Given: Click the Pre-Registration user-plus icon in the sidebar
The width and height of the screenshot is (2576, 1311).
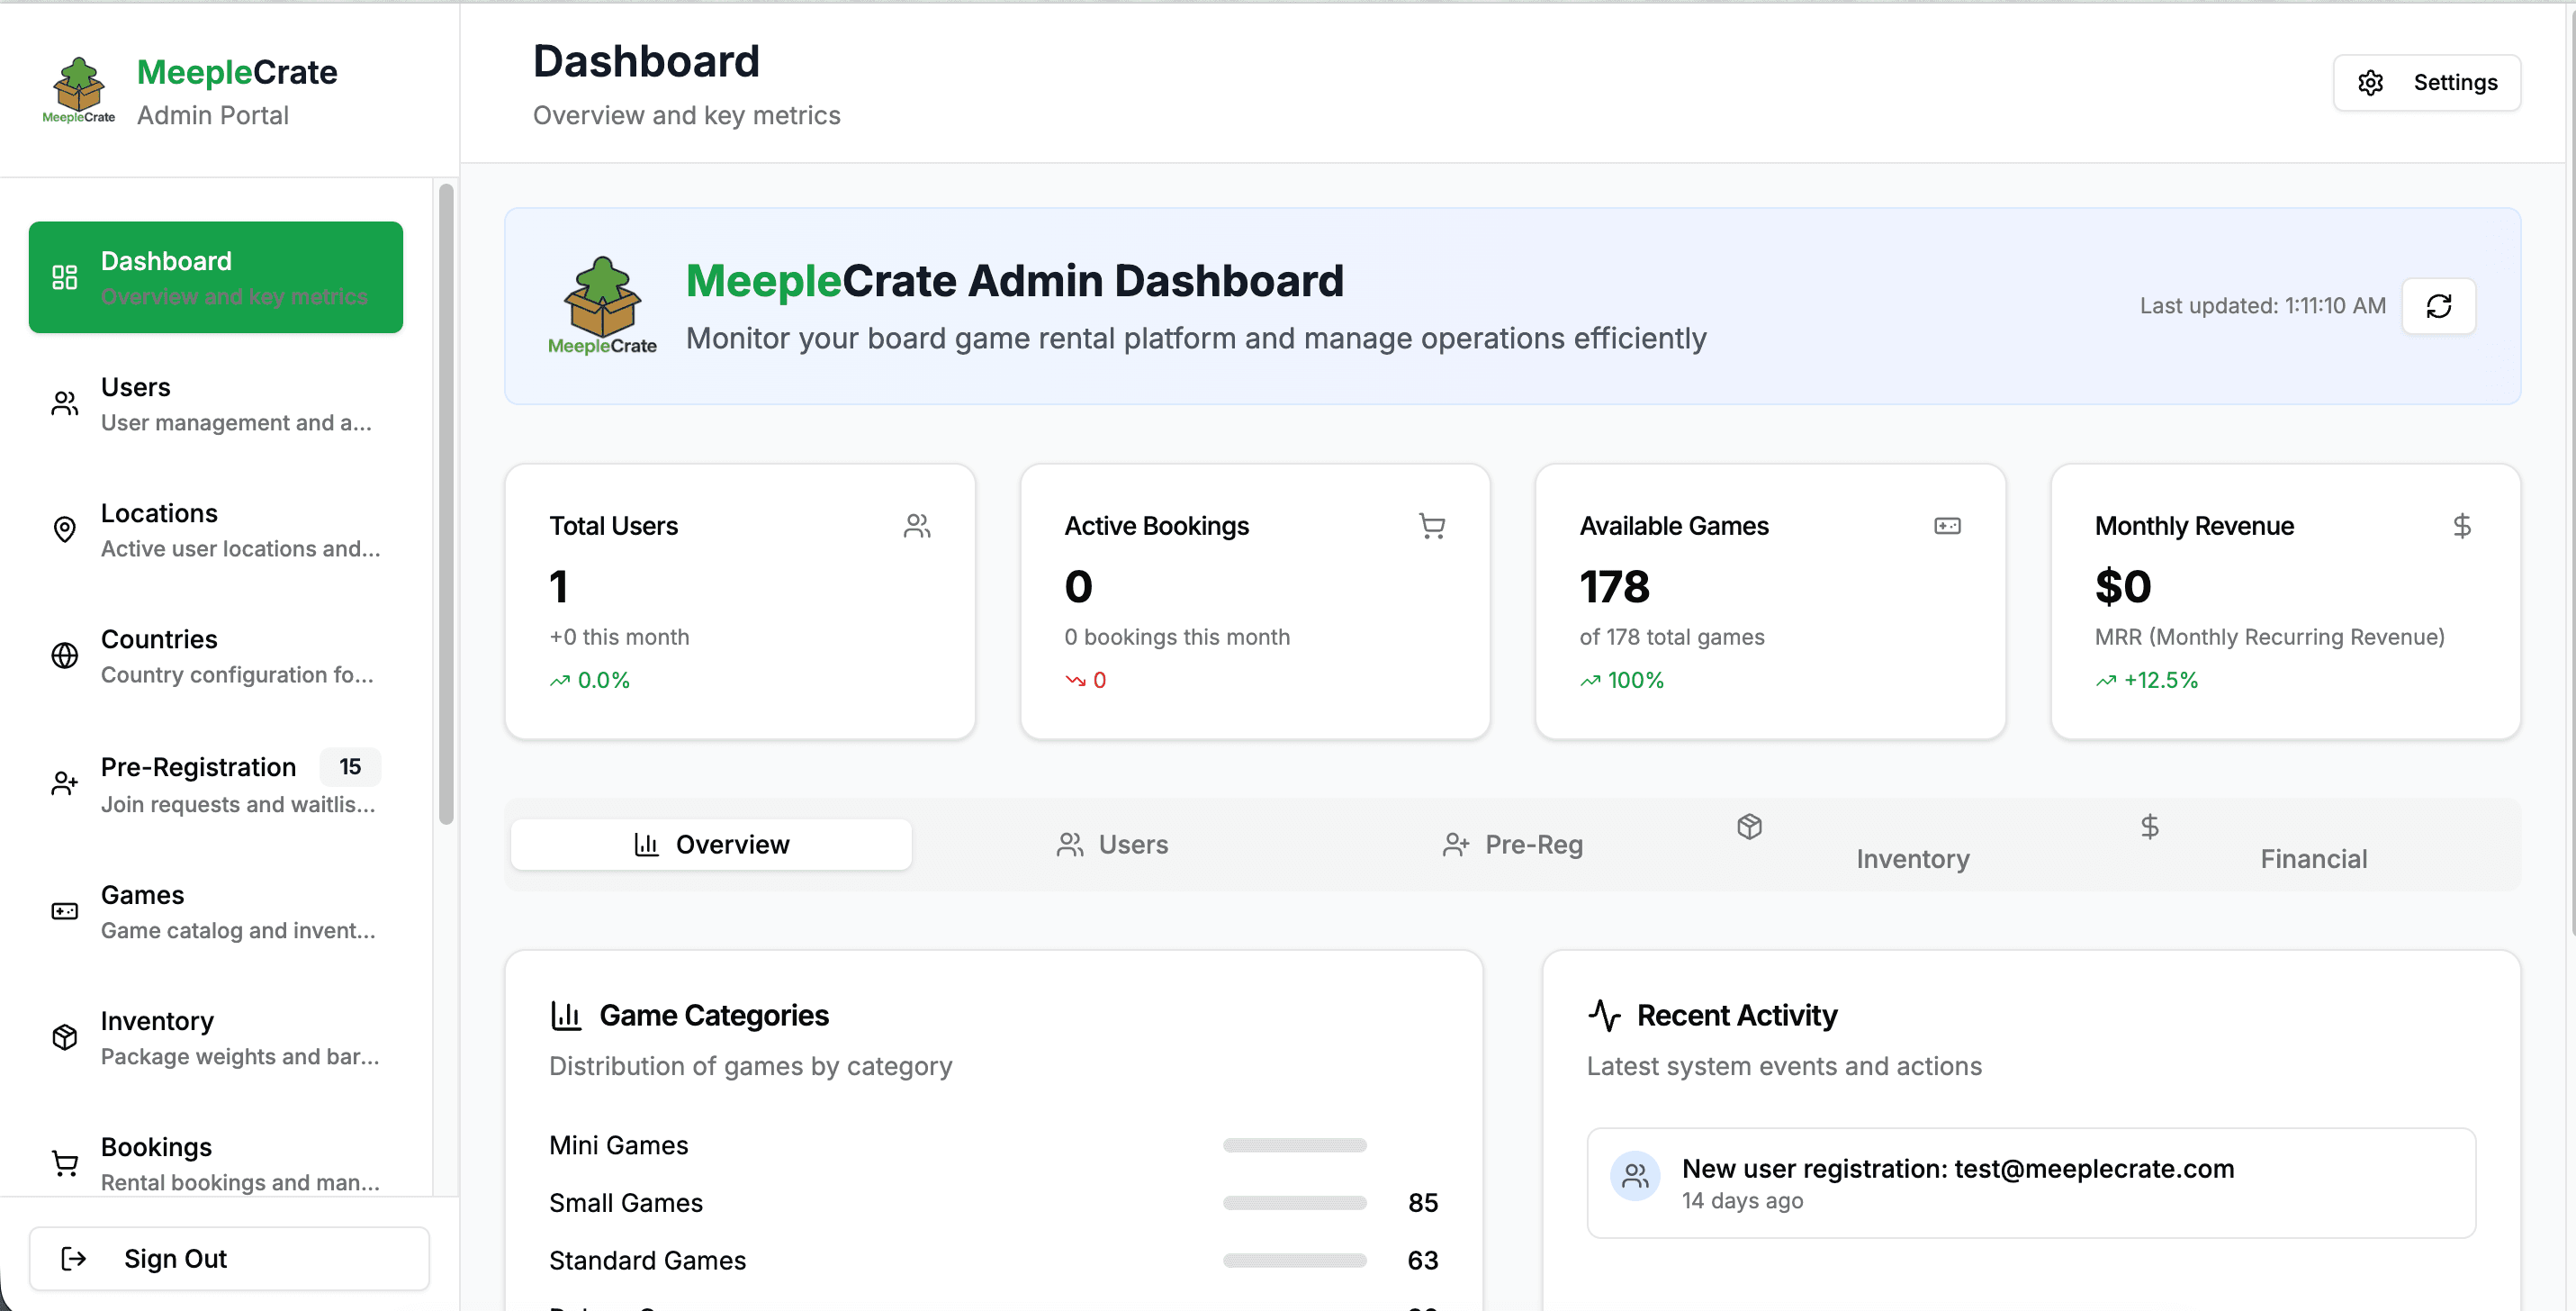Looking at the screenshot, I should coord(65,783).
